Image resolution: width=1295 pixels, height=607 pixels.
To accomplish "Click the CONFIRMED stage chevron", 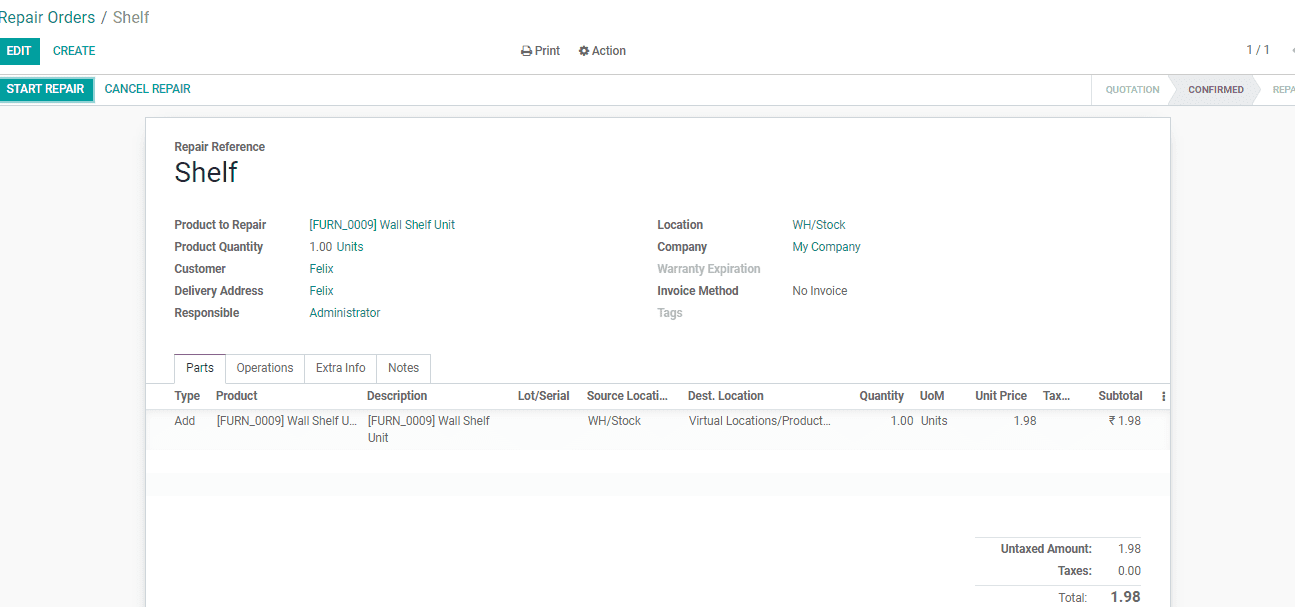I will tap(1215, 89).
